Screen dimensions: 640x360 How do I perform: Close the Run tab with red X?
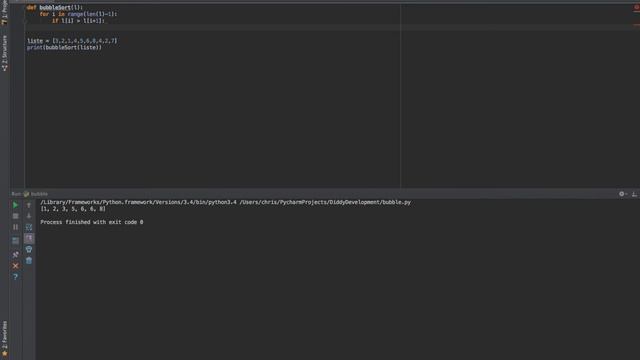tap(16, 266)
